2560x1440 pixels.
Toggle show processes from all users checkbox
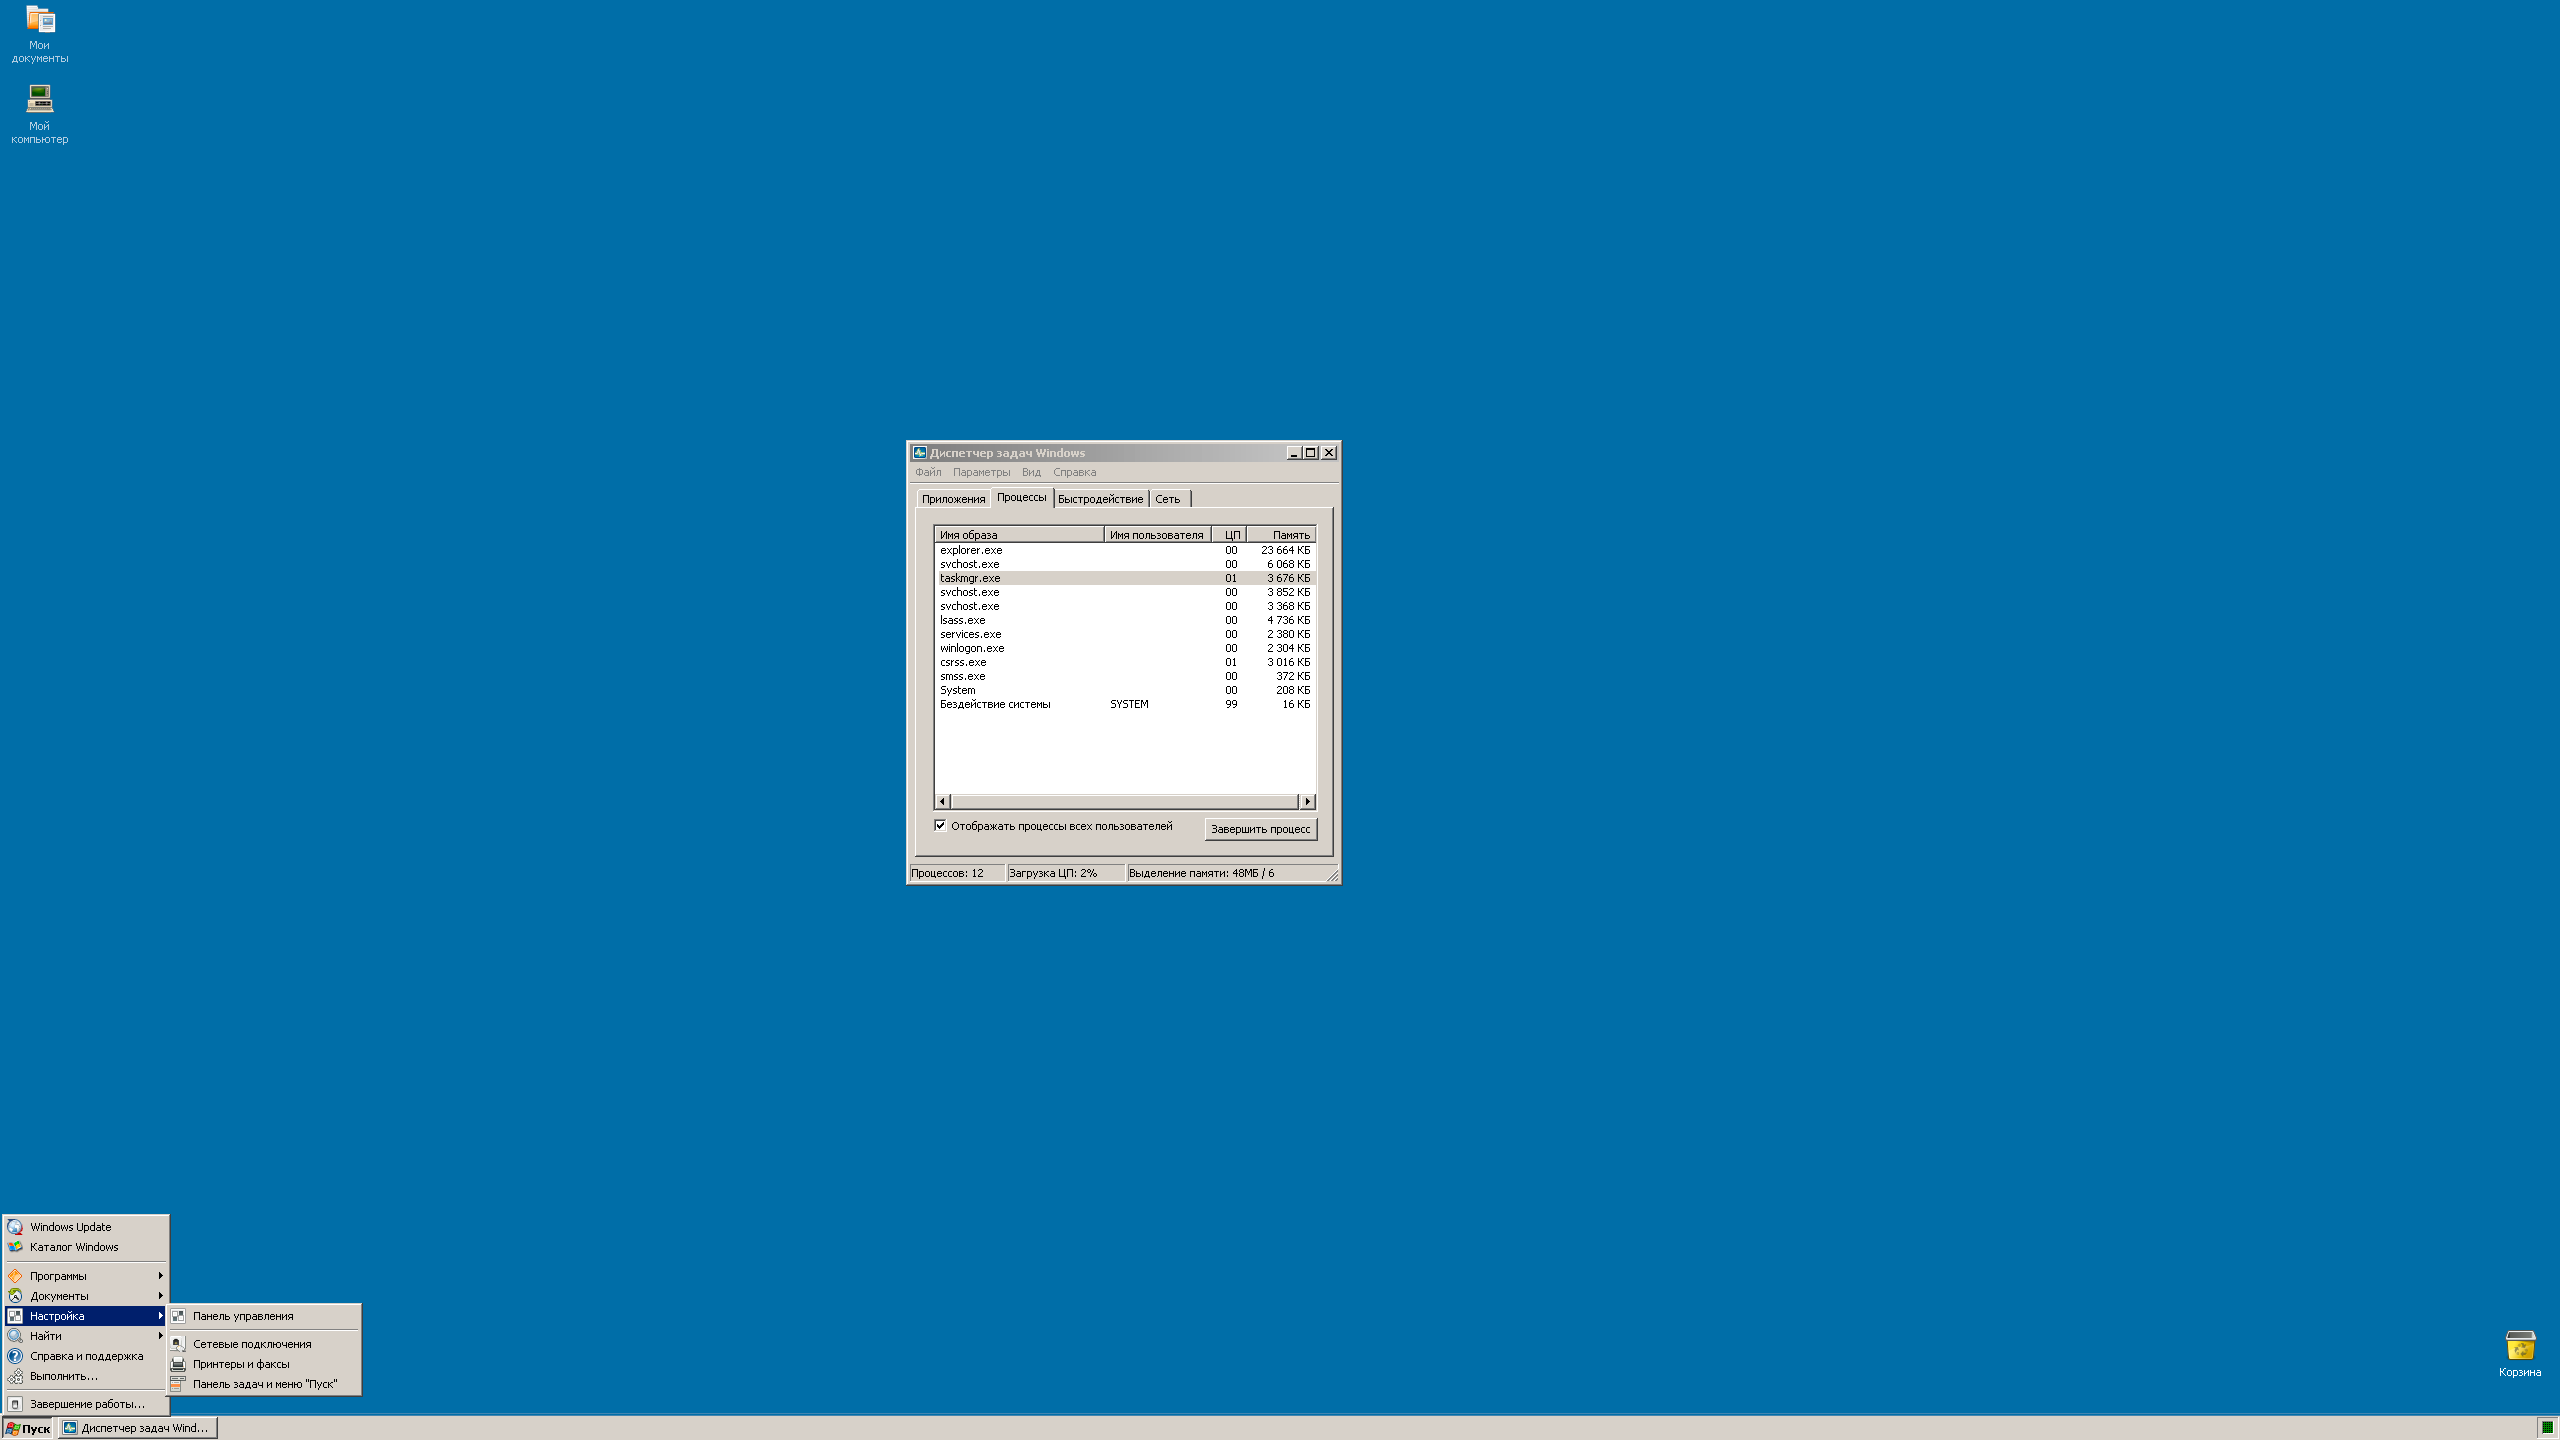pos(940,826)
